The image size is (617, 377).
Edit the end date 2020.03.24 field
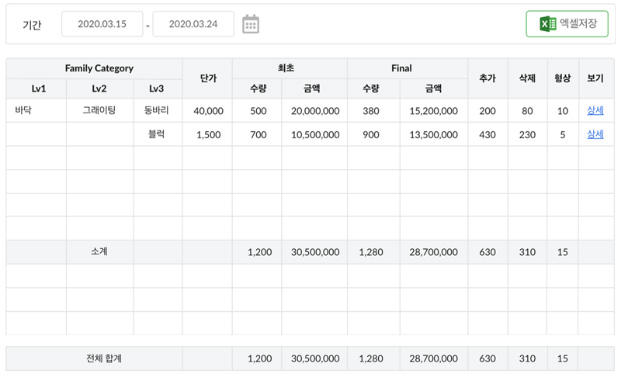click(193, 24)
